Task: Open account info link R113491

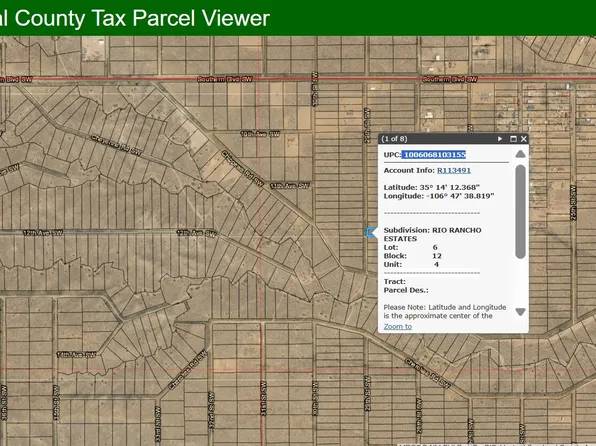Action: coord(454,170)
